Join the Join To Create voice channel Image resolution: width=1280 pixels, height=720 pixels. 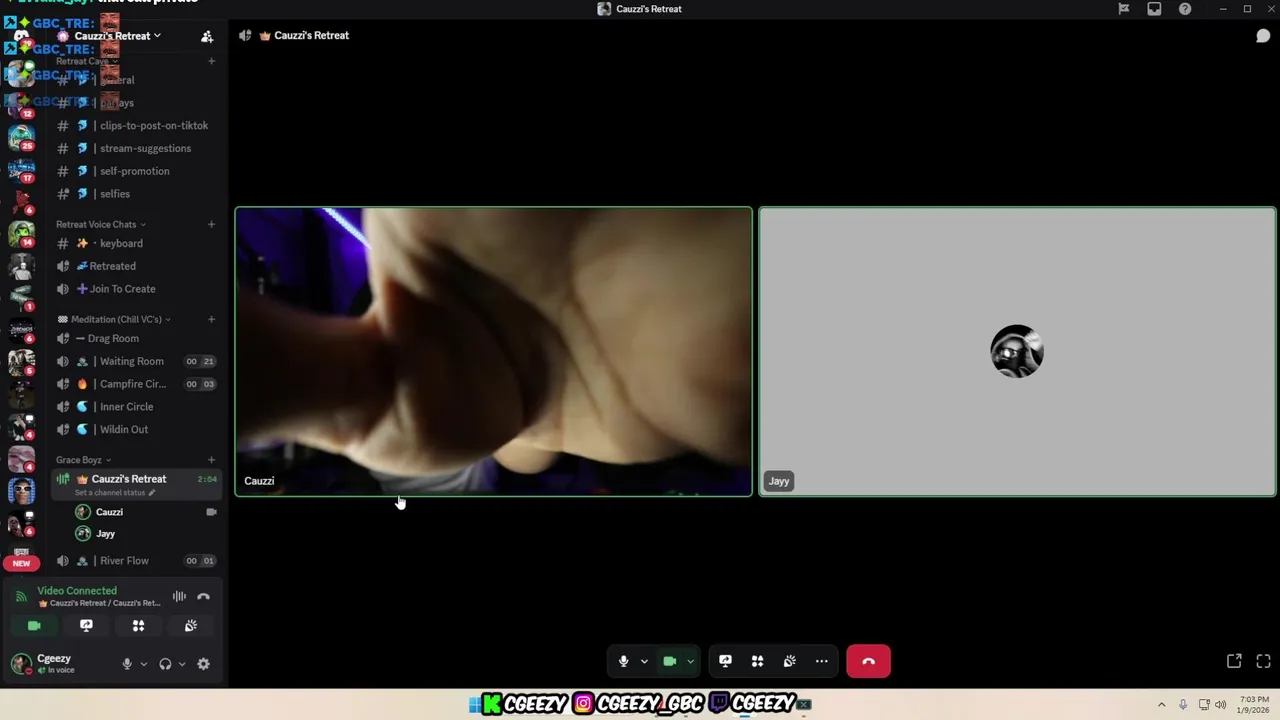coord(135,289)
